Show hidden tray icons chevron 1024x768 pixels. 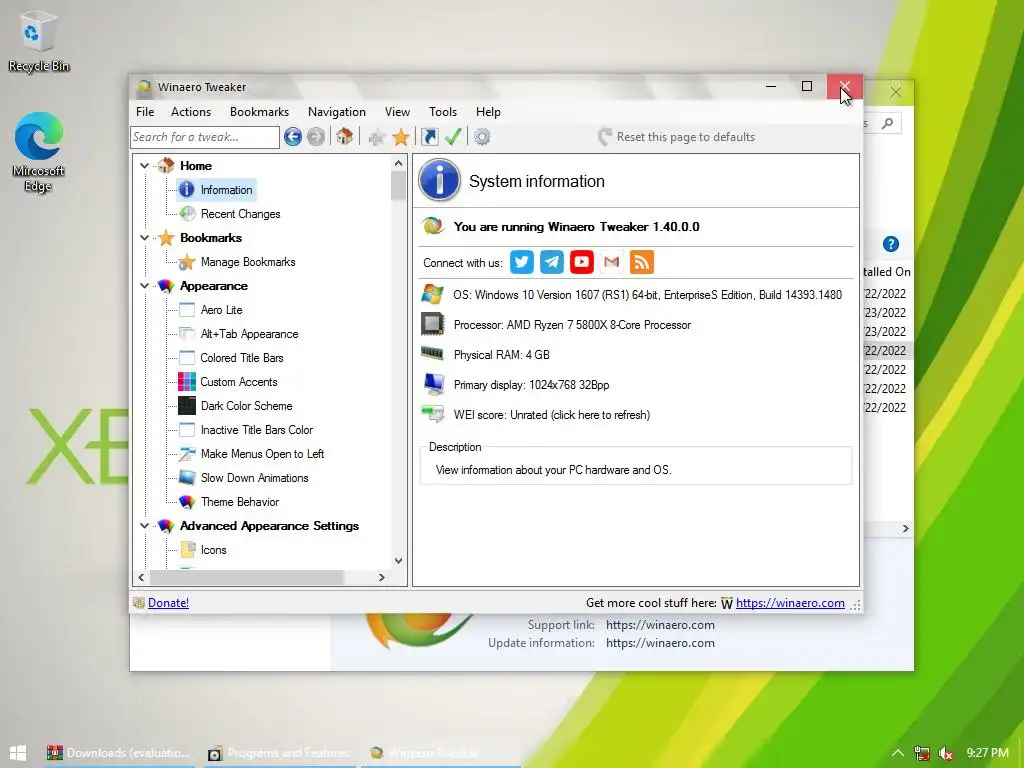coord(898,753)
